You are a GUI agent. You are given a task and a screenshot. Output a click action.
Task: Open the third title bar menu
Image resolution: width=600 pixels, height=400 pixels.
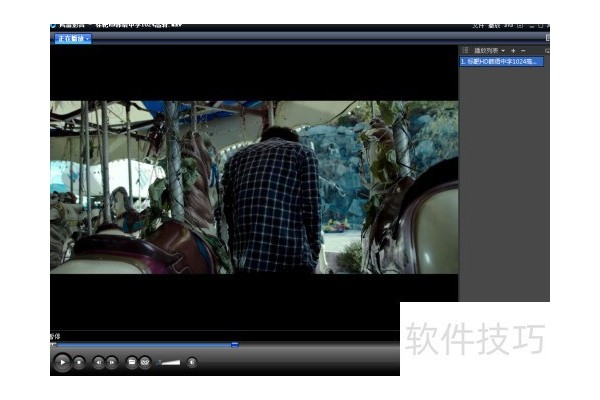click(x=509, y=26)
